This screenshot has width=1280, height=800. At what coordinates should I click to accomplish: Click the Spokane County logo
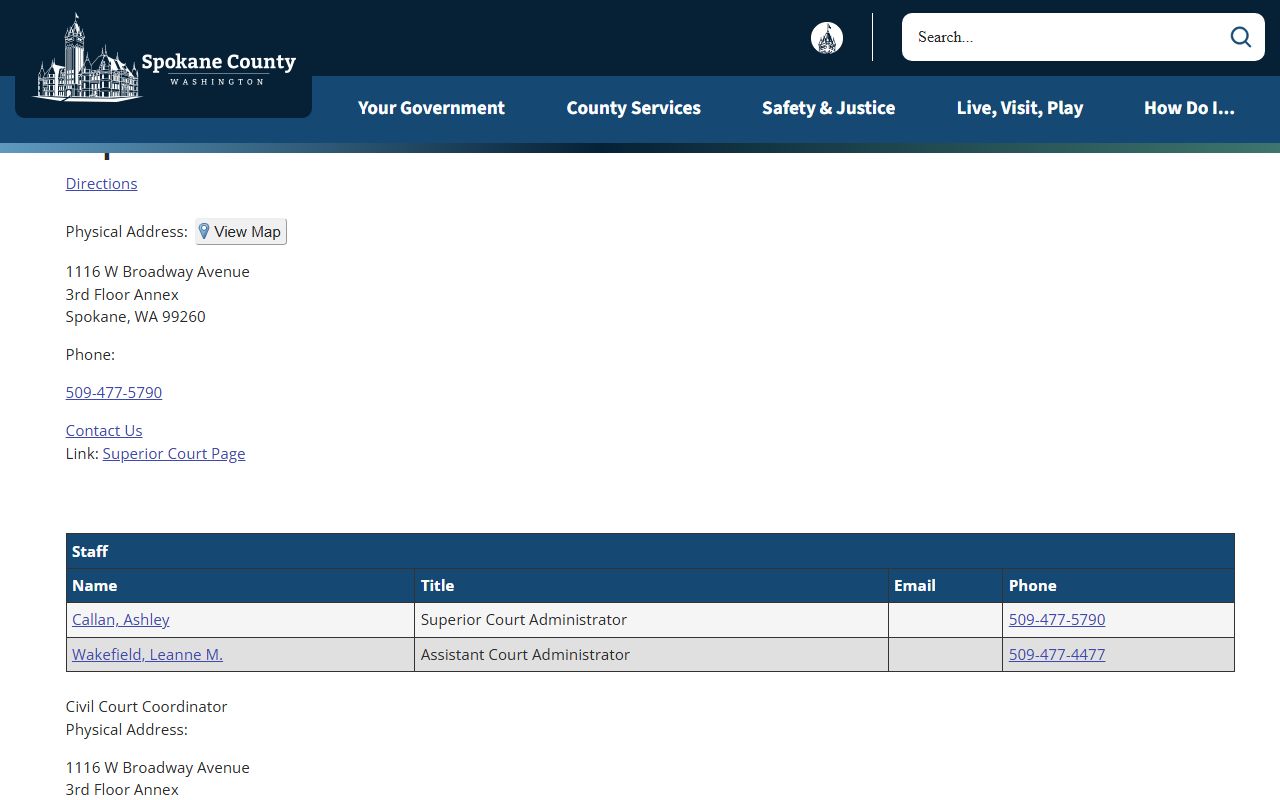tap(165, 58)
